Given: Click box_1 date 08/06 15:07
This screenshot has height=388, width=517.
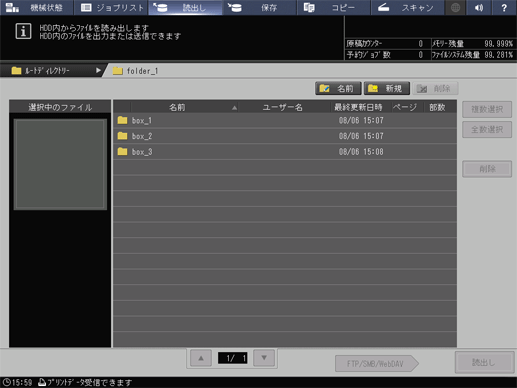Looking at the screenshot, I should pyautogui.click(x=361, y=120).
